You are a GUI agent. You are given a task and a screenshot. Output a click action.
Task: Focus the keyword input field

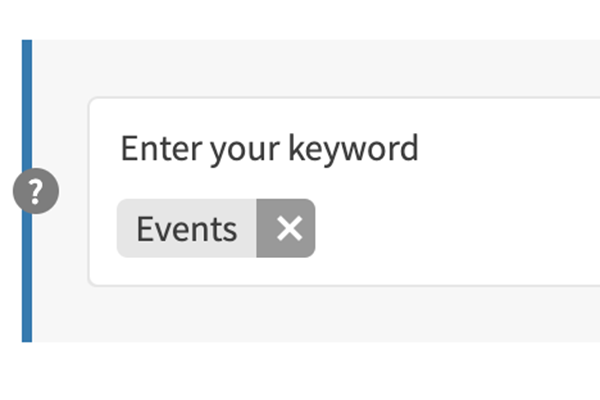coord(450,229)
